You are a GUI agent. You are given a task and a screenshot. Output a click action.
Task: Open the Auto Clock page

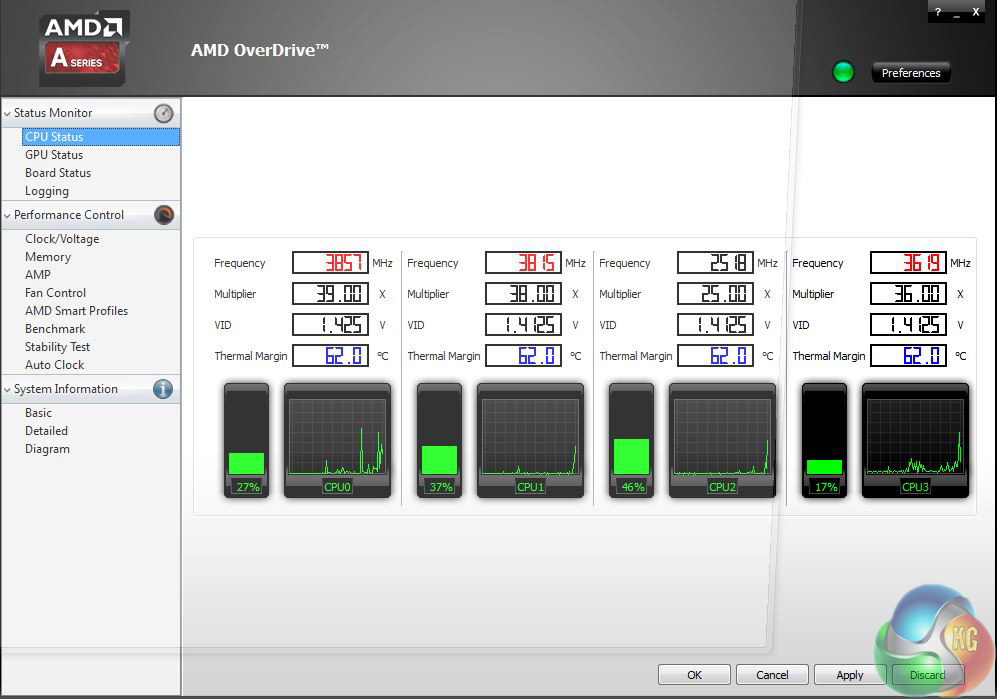pos(54,364)
